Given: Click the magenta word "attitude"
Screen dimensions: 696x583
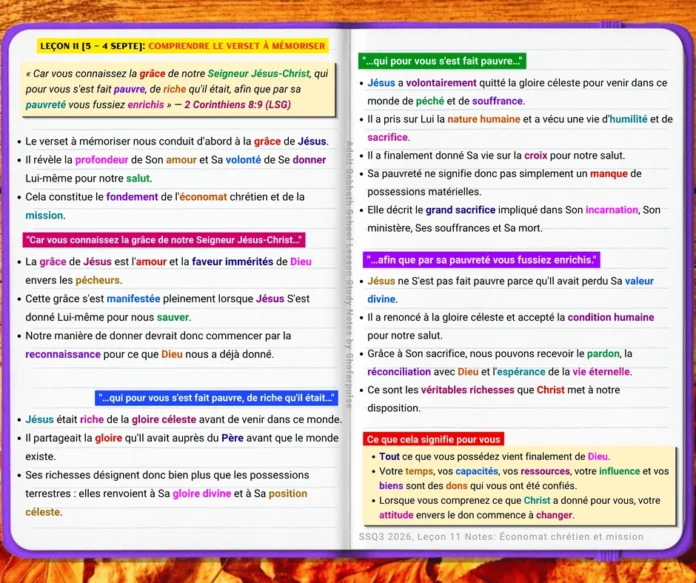Looking at the screenshot, I should (396, 516).
